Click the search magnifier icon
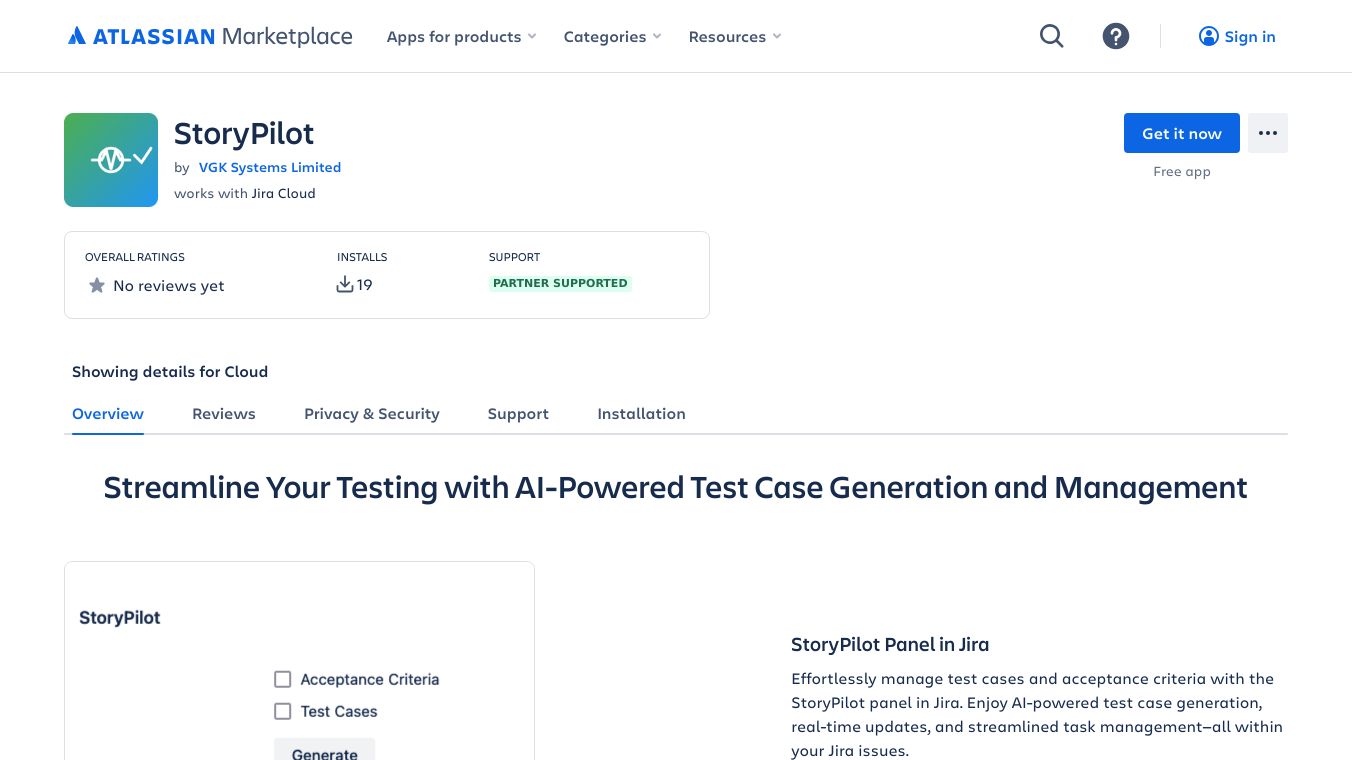The image size is (1352, 760). (1051, 37)
